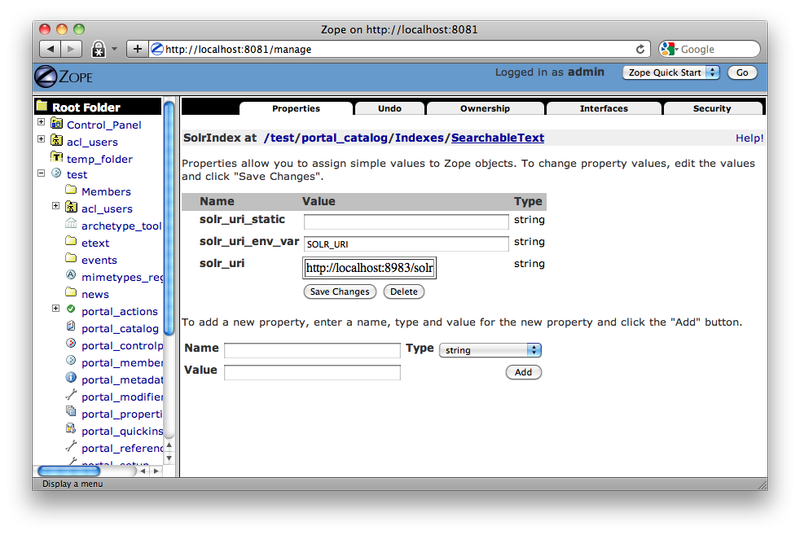Screen dimensions: 800x535
Task: Click the solr_uri_env_var value field
Action: (406, 244)
